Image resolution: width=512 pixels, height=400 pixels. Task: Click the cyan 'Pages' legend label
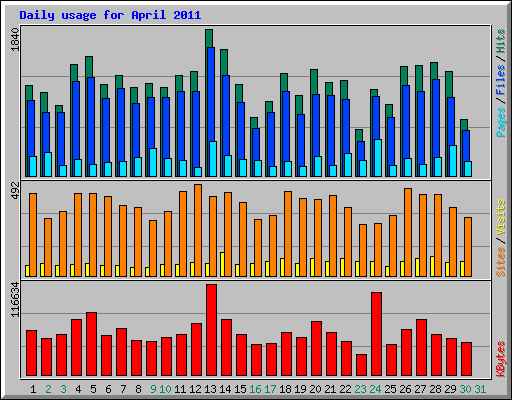[x=501, y=122]
